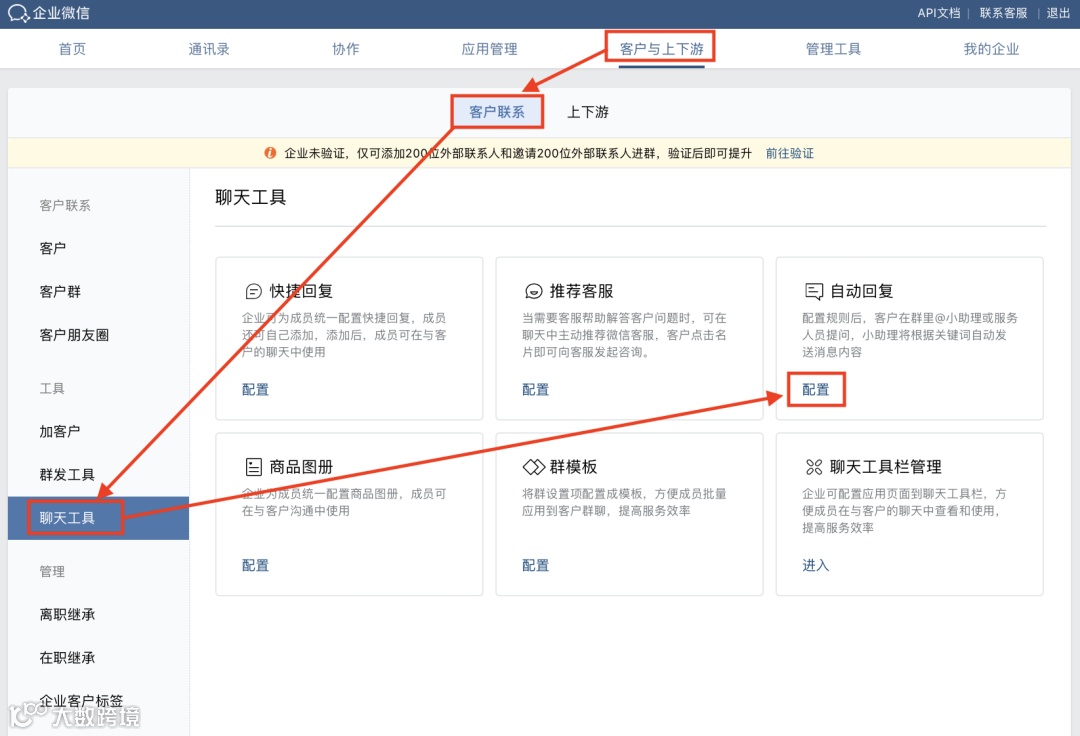Click the 聊天工具 page heading
Screen dimensions: 1080x736
[251, 198]
